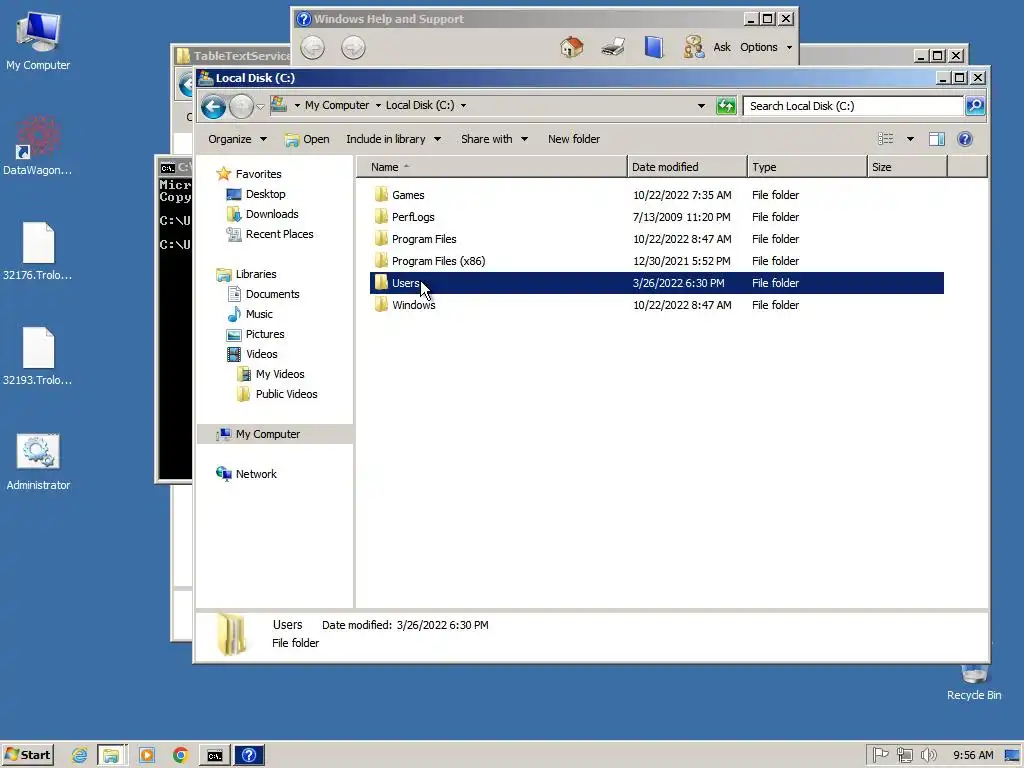Viewport: 1024px width, 768px height.
Task: Open Help and Support home icon
Action: (x=571, y=47)
